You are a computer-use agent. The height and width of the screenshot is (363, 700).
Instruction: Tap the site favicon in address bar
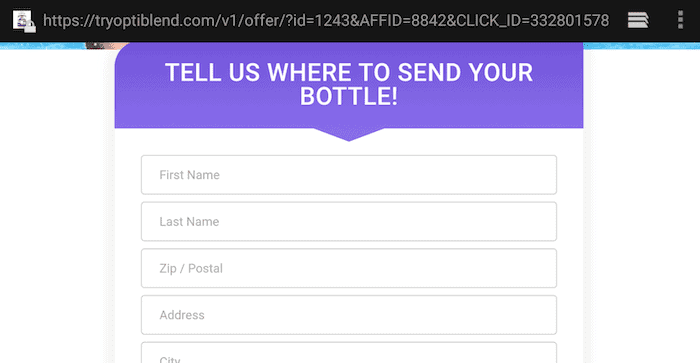tap(22, 20)
